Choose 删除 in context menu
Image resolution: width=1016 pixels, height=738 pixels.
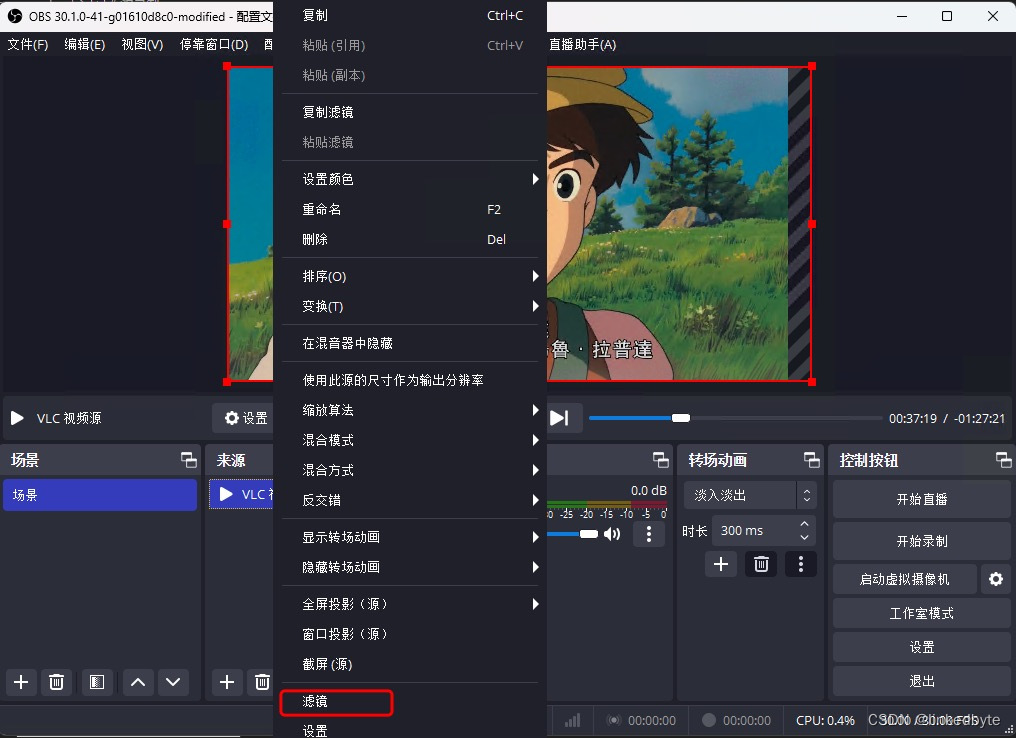tap(410, 239)
